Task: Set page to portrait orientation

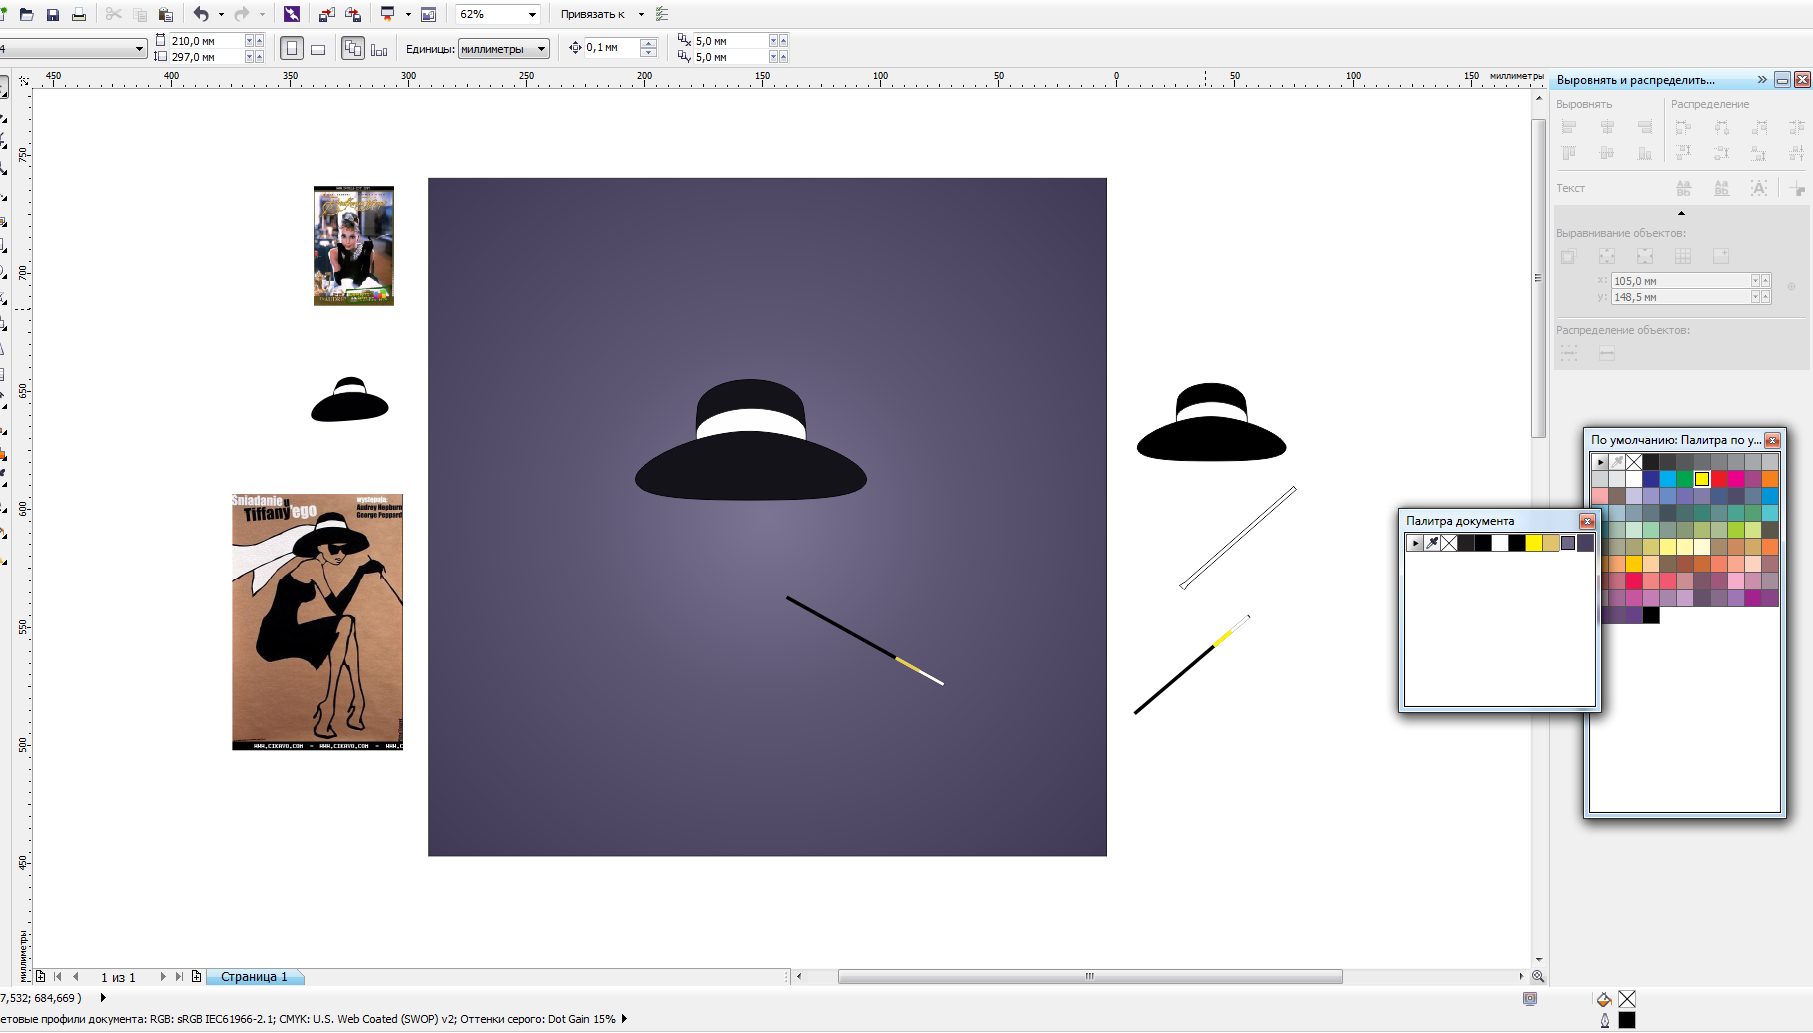Action: 291,48
